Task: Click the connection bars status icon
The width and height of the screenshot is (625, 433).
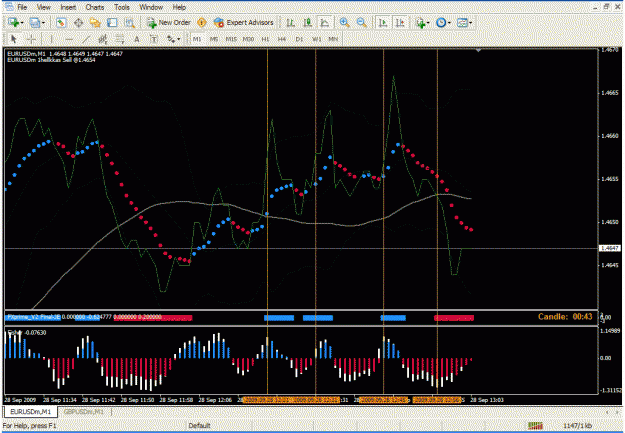Action: 535,425
